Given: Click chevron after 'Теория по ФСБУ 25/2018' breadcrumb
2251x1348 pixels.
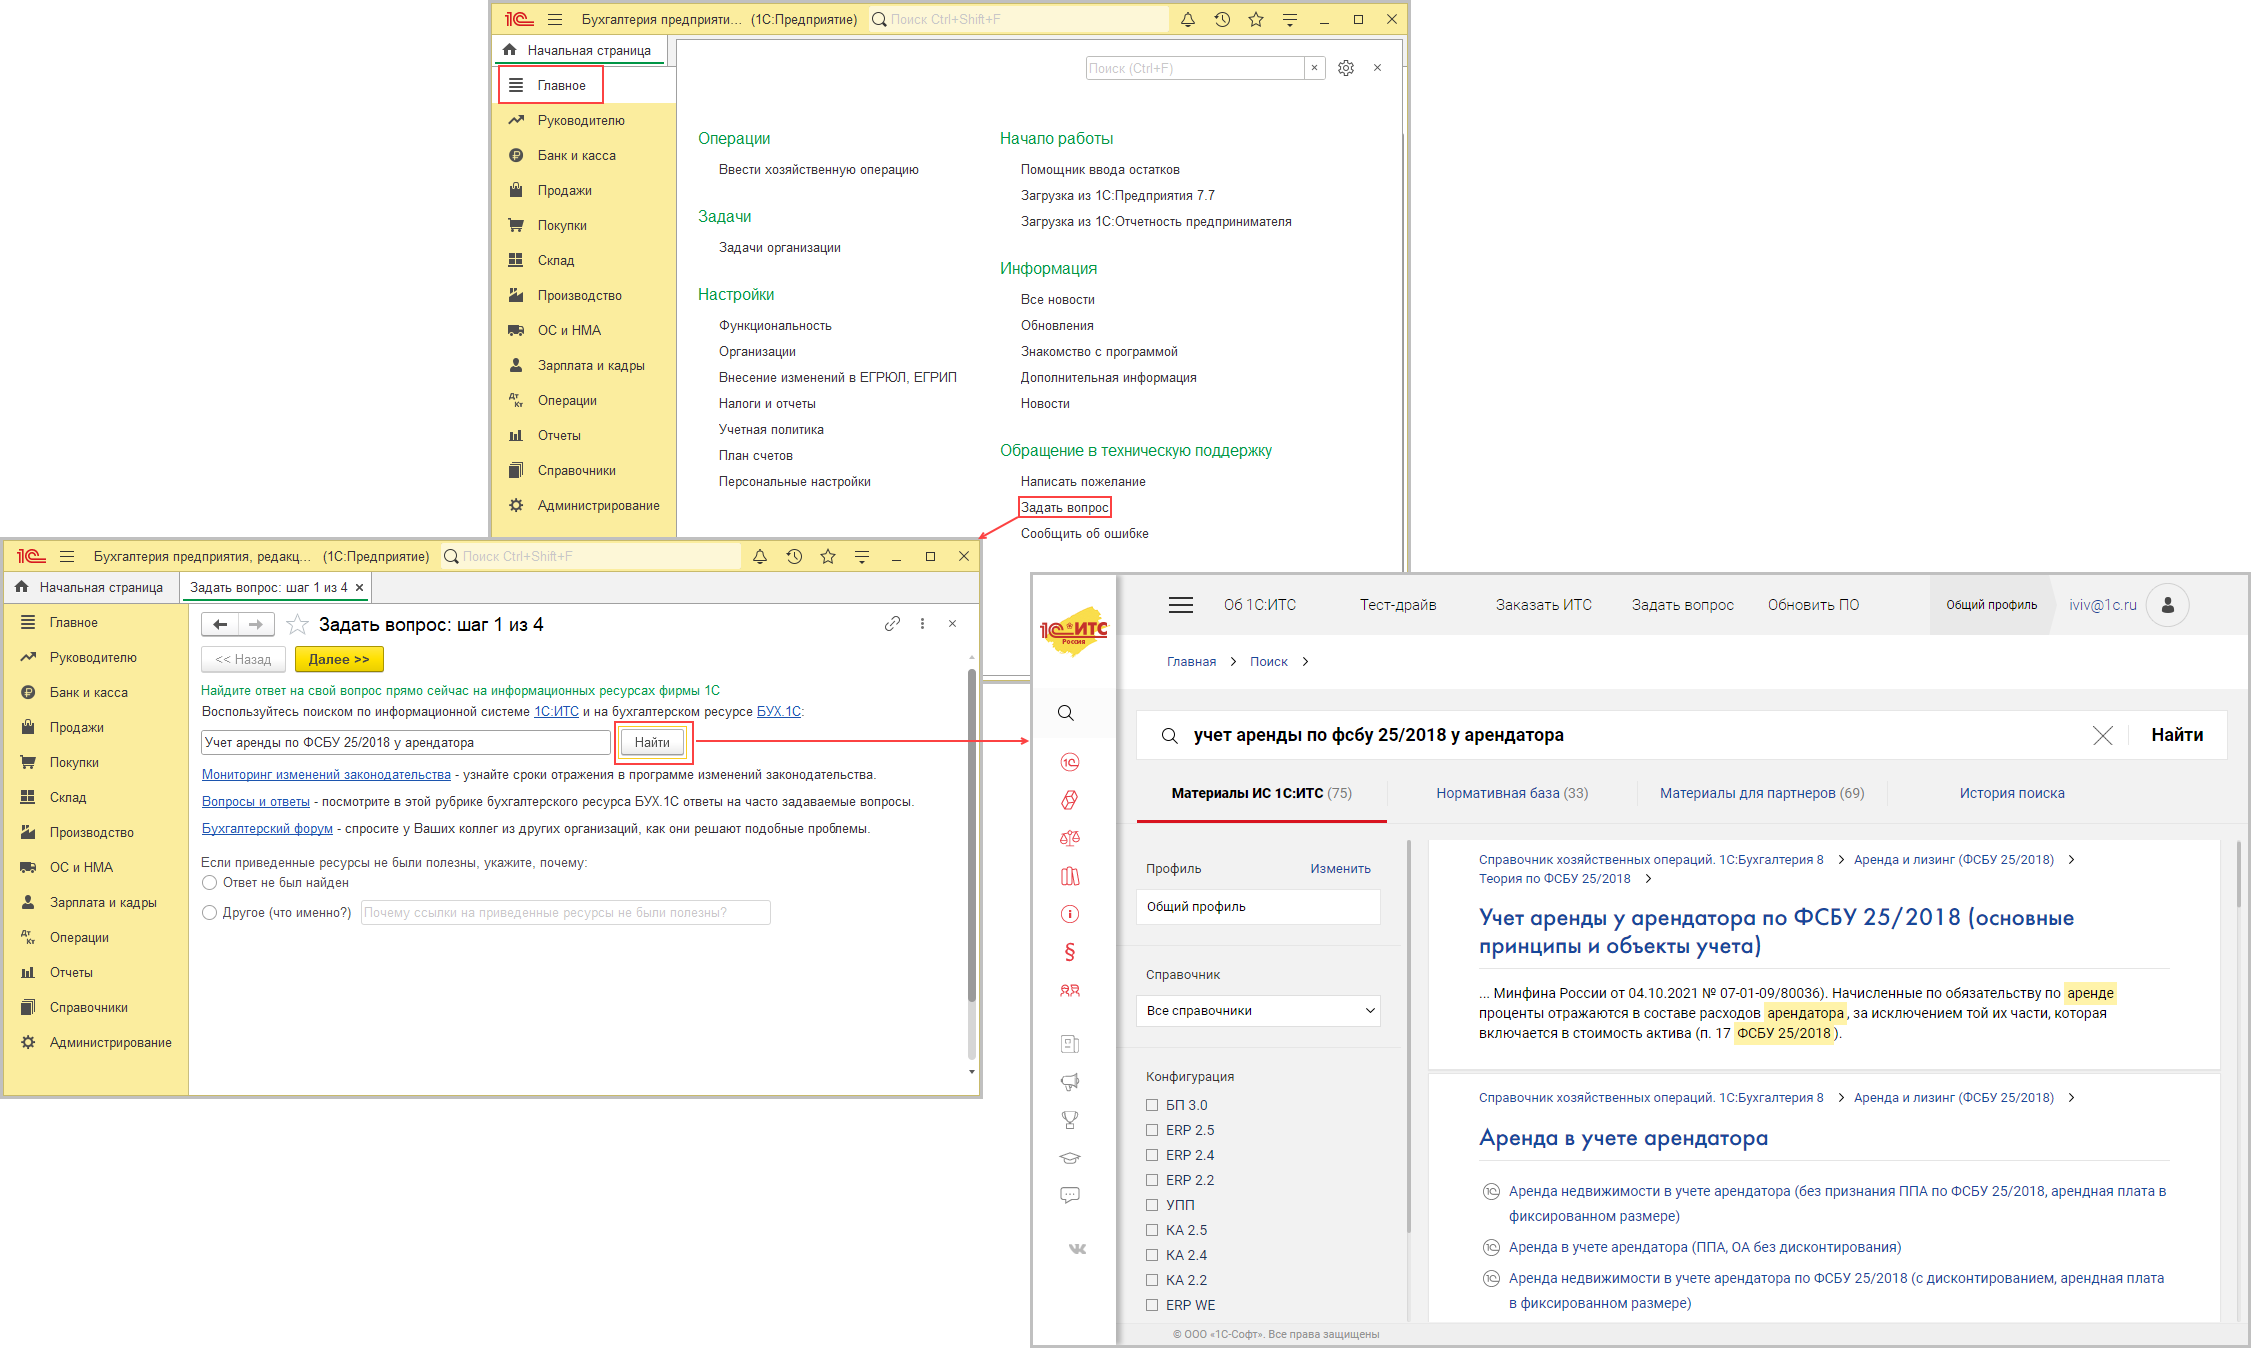Looking at the screenshot, I should point(1648,879).
